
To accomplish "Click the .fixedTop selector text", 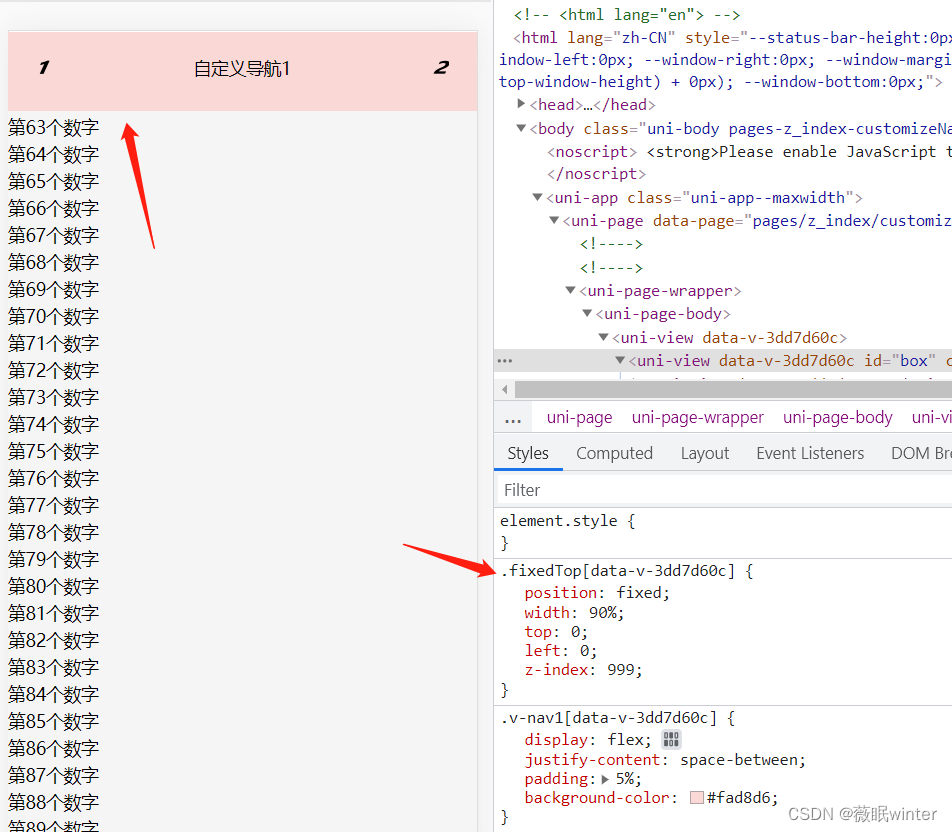I will (x=617, y=570).
